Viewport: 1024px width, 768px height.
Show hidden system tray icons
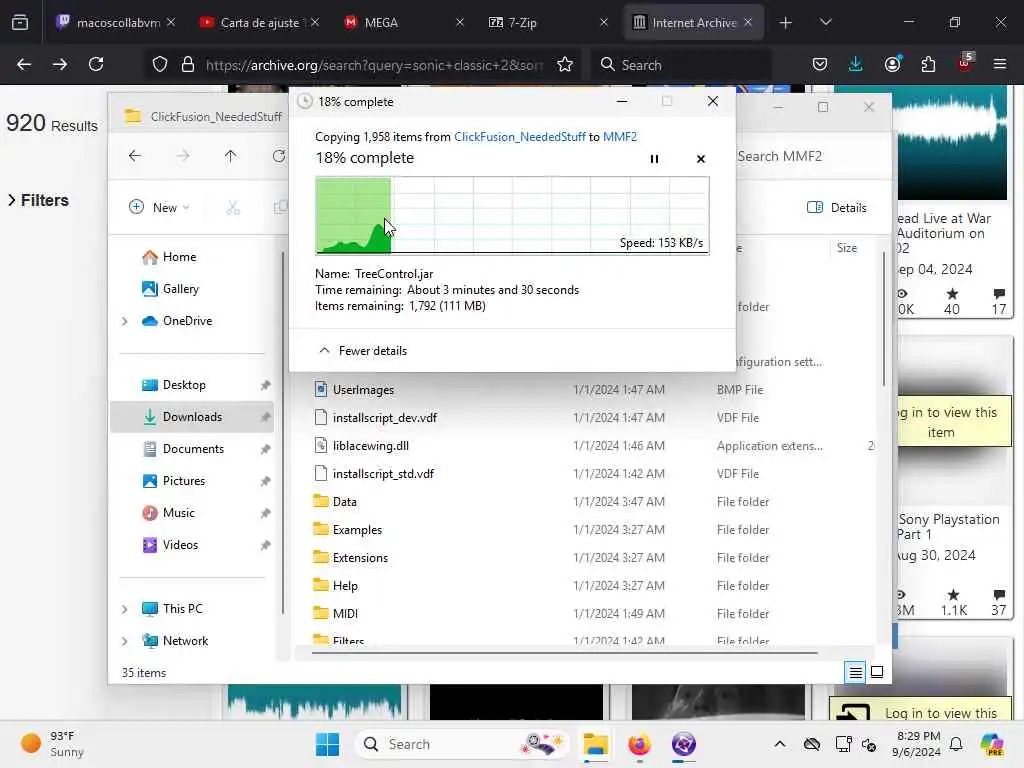780,744
